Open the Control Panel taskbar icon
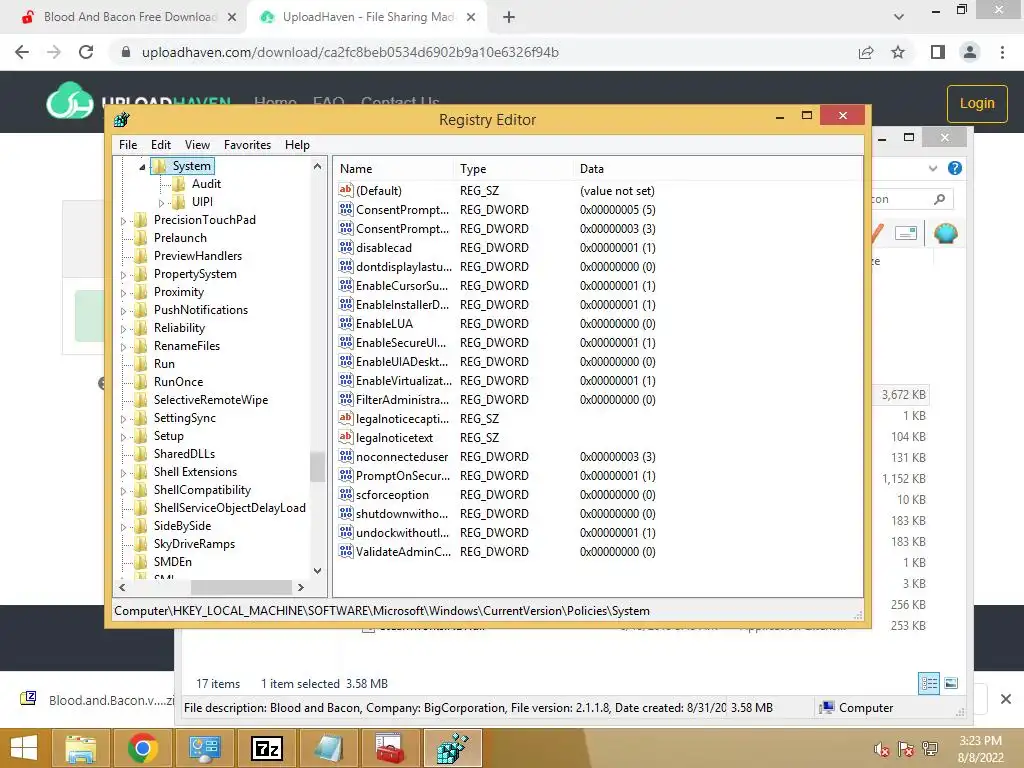Screen dimensions: 1024x768 pos(204,748)
